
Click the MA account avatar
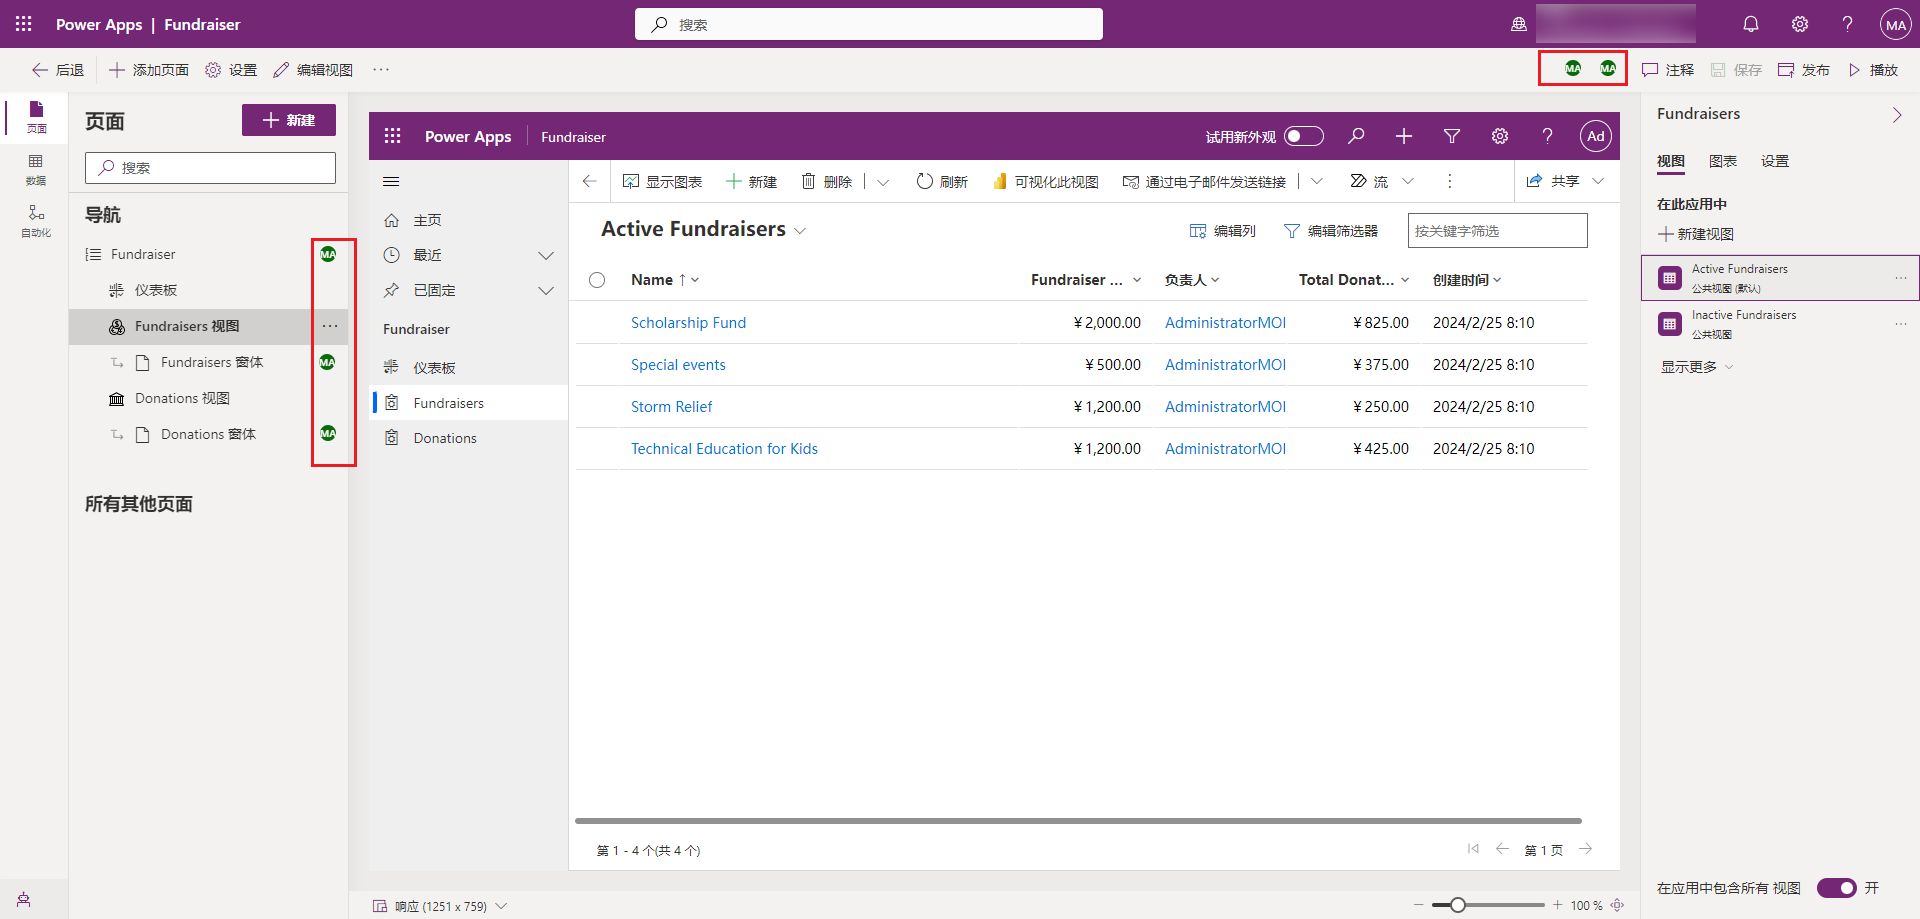pyautogui.click(x=1896, y=24)
